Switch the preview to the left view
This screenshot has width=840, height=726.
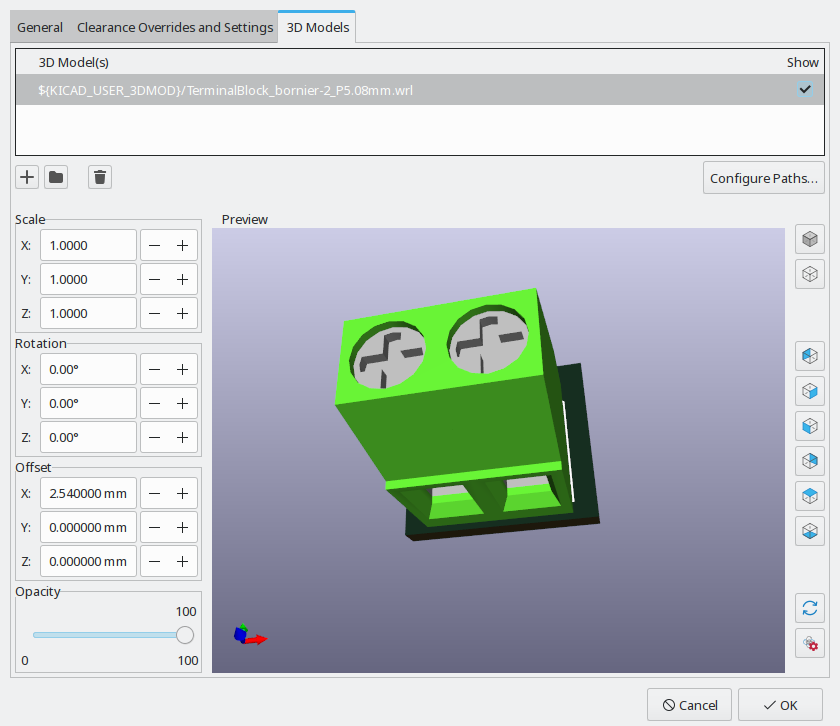(809, 356)
